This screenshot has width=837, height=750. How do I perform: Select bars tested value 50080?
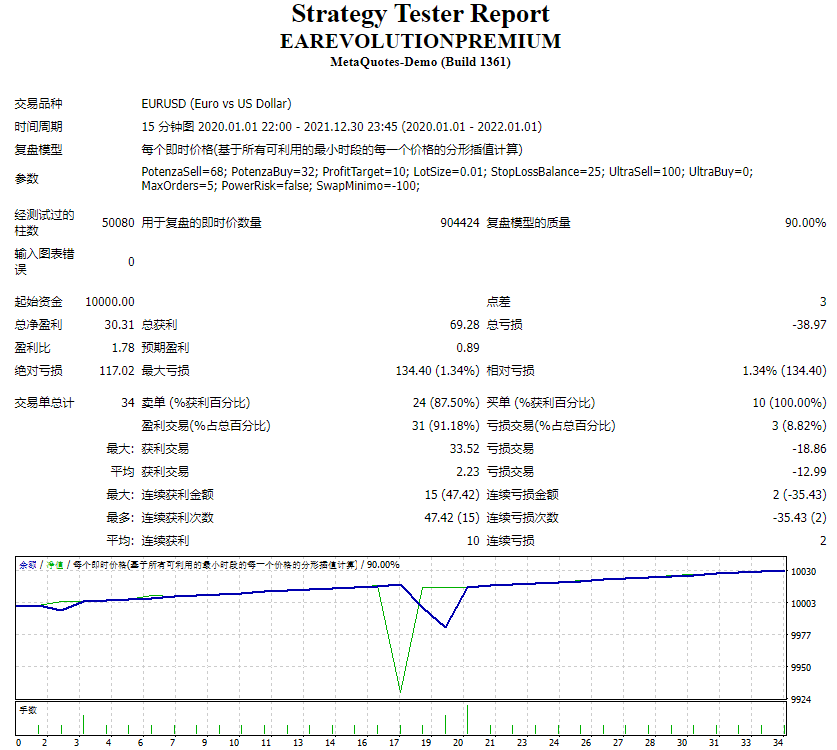pyautogui.click(x=118, y=223)
